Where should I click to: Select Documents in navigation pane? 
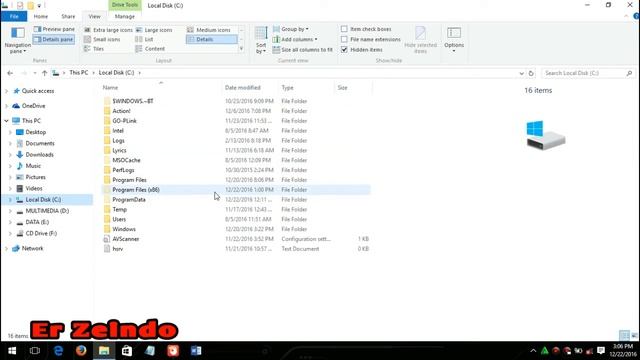pos(40,144)
